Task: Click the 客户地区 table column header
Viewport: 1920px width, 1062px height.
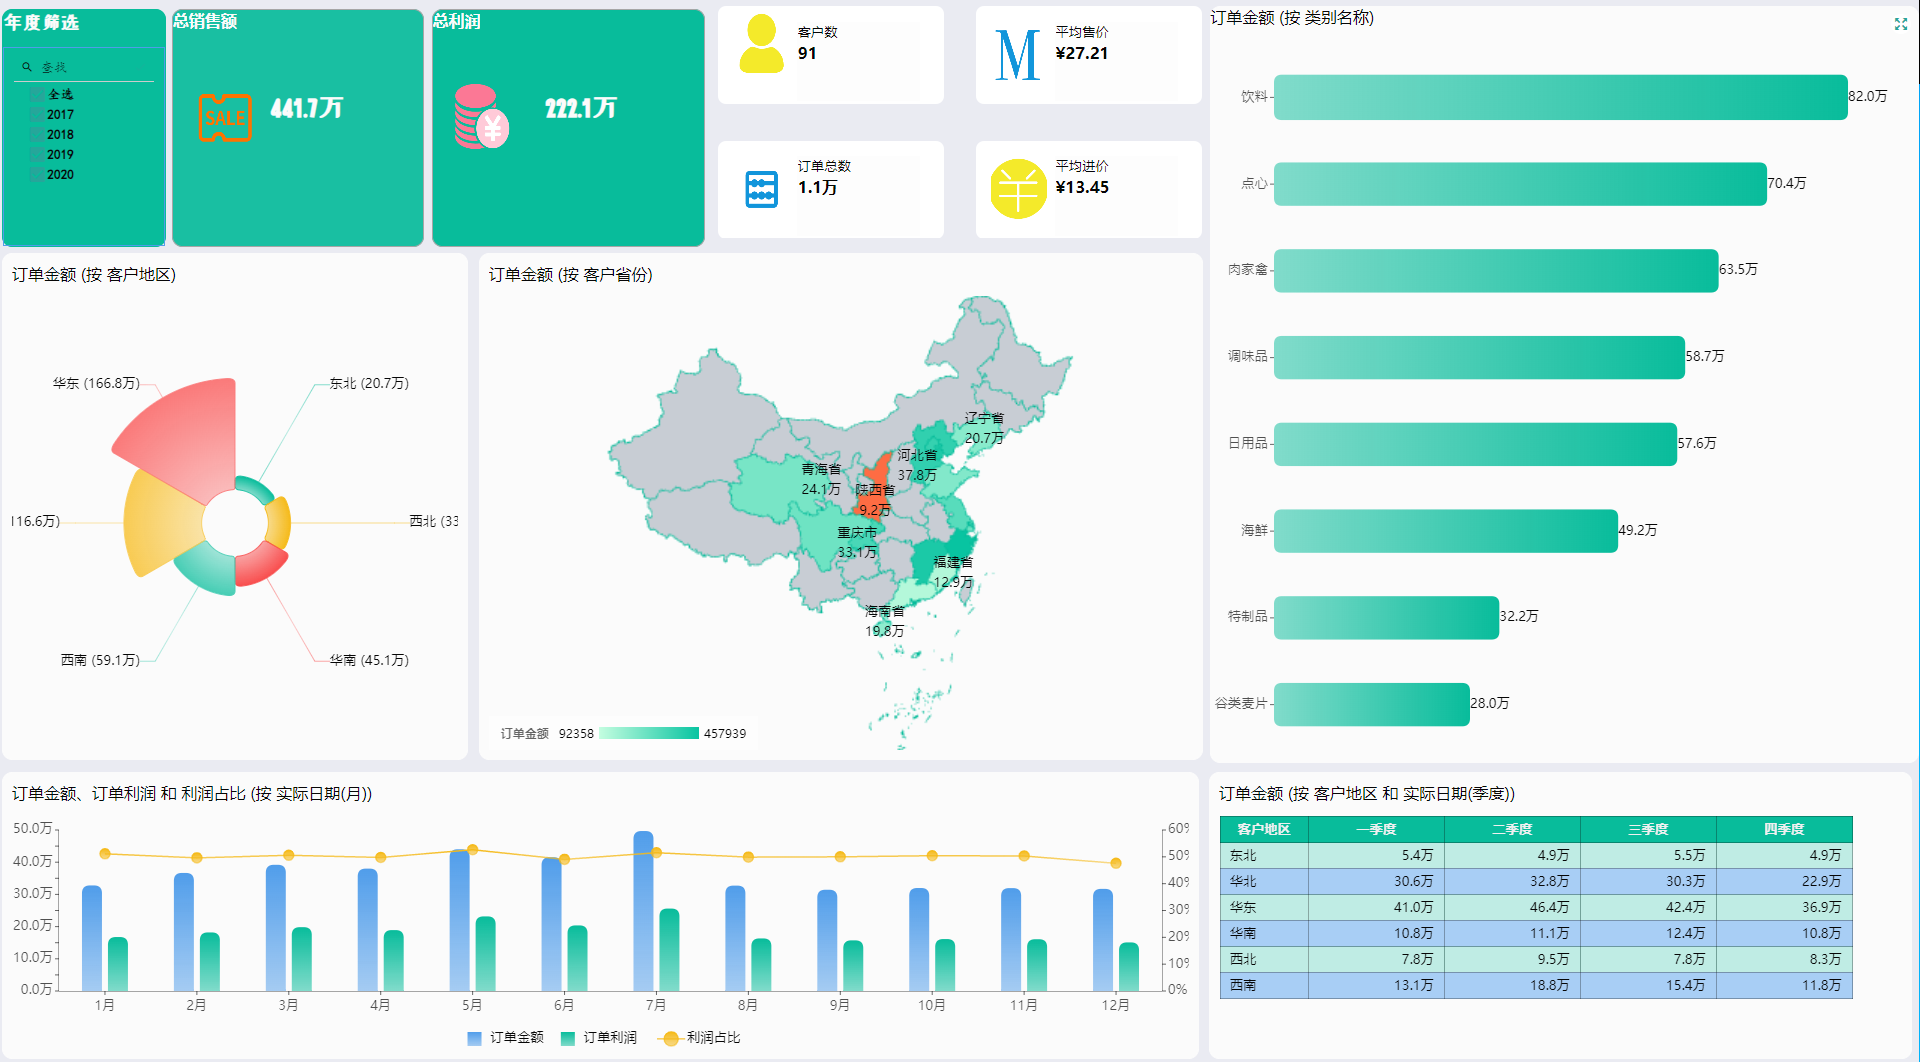Action: point(1264,829)
